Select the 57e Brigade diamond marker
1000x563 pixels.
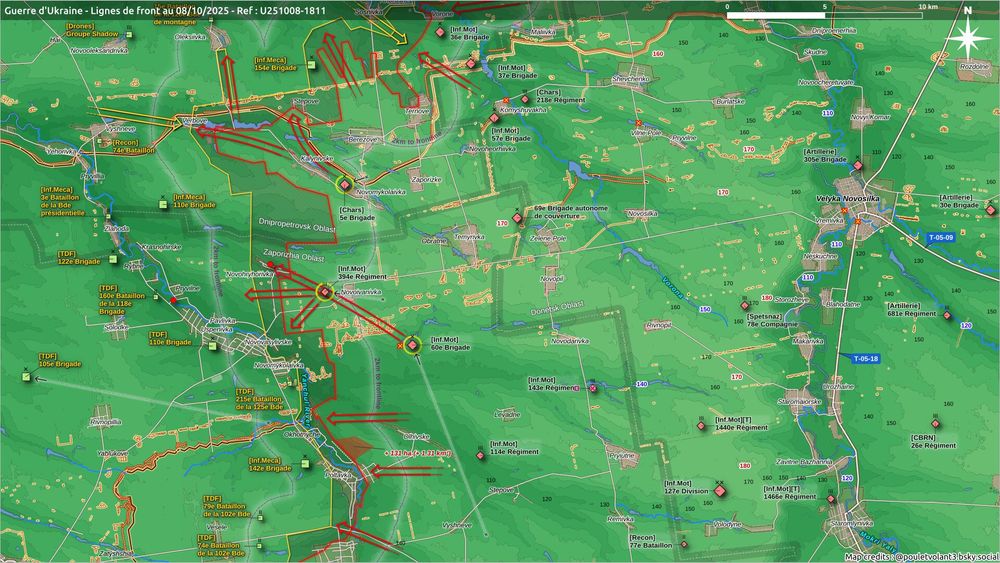pyautogui.click(x=494, y=118)
